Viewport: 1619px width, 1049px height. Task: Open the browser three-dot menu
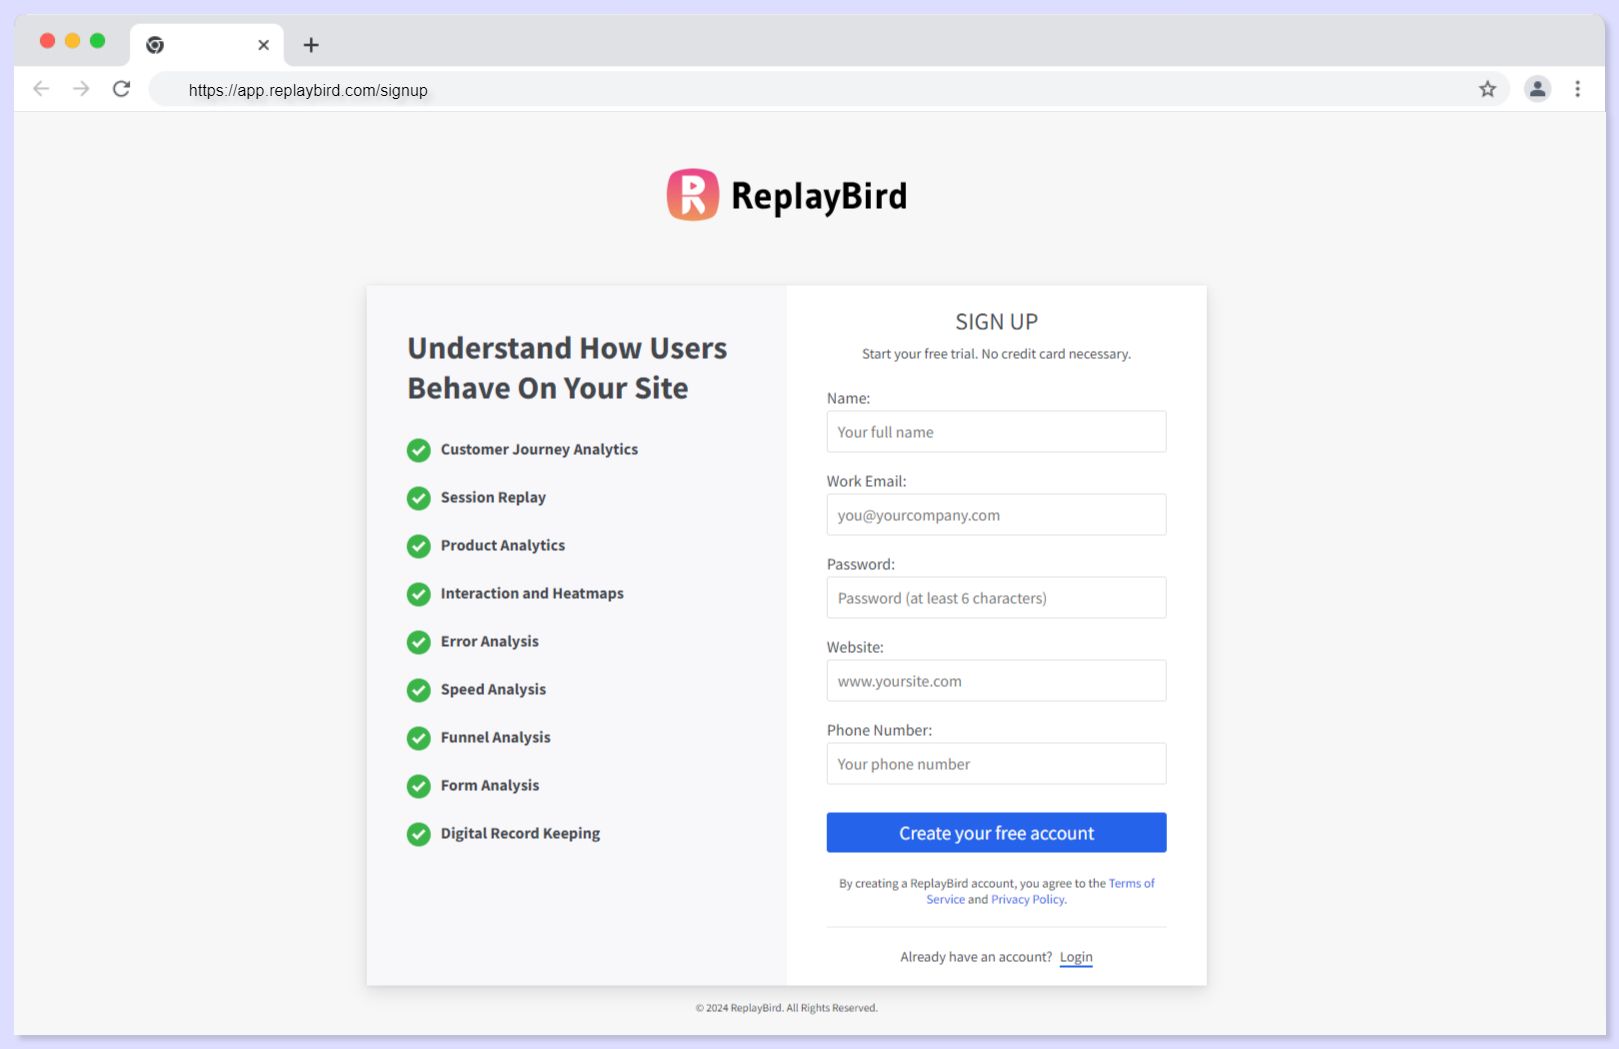pos(1577,89)
